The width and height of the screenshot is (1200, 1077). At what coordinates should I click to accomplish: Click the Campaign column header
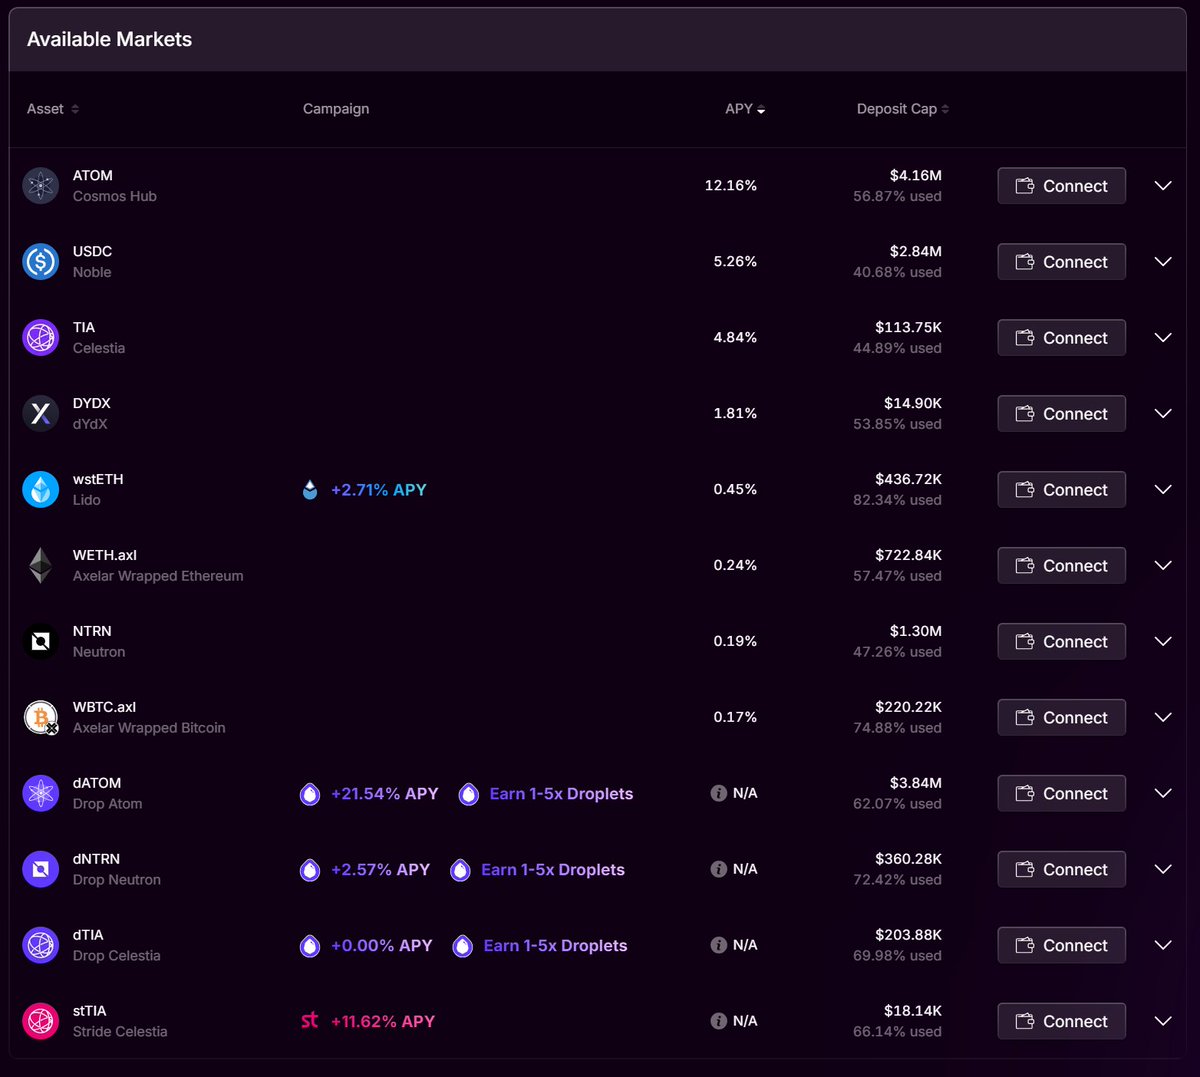336,109
